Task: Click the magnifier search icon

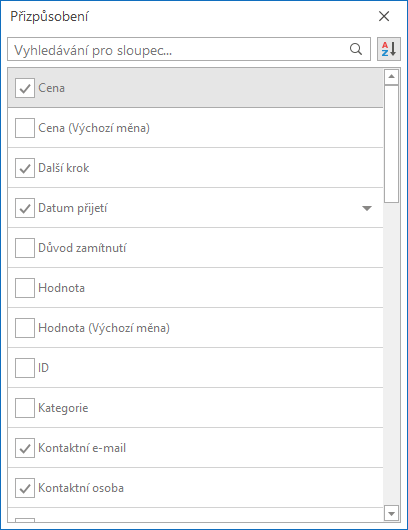Action: (x=356, y=49)
